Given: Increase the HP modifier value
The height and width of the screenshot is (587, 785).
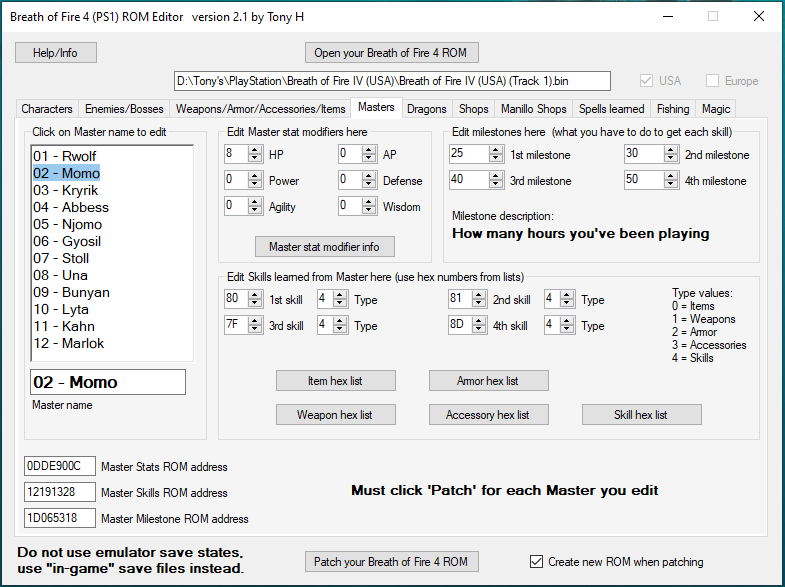Looking at the screenshot, I should tap(255, 150).
